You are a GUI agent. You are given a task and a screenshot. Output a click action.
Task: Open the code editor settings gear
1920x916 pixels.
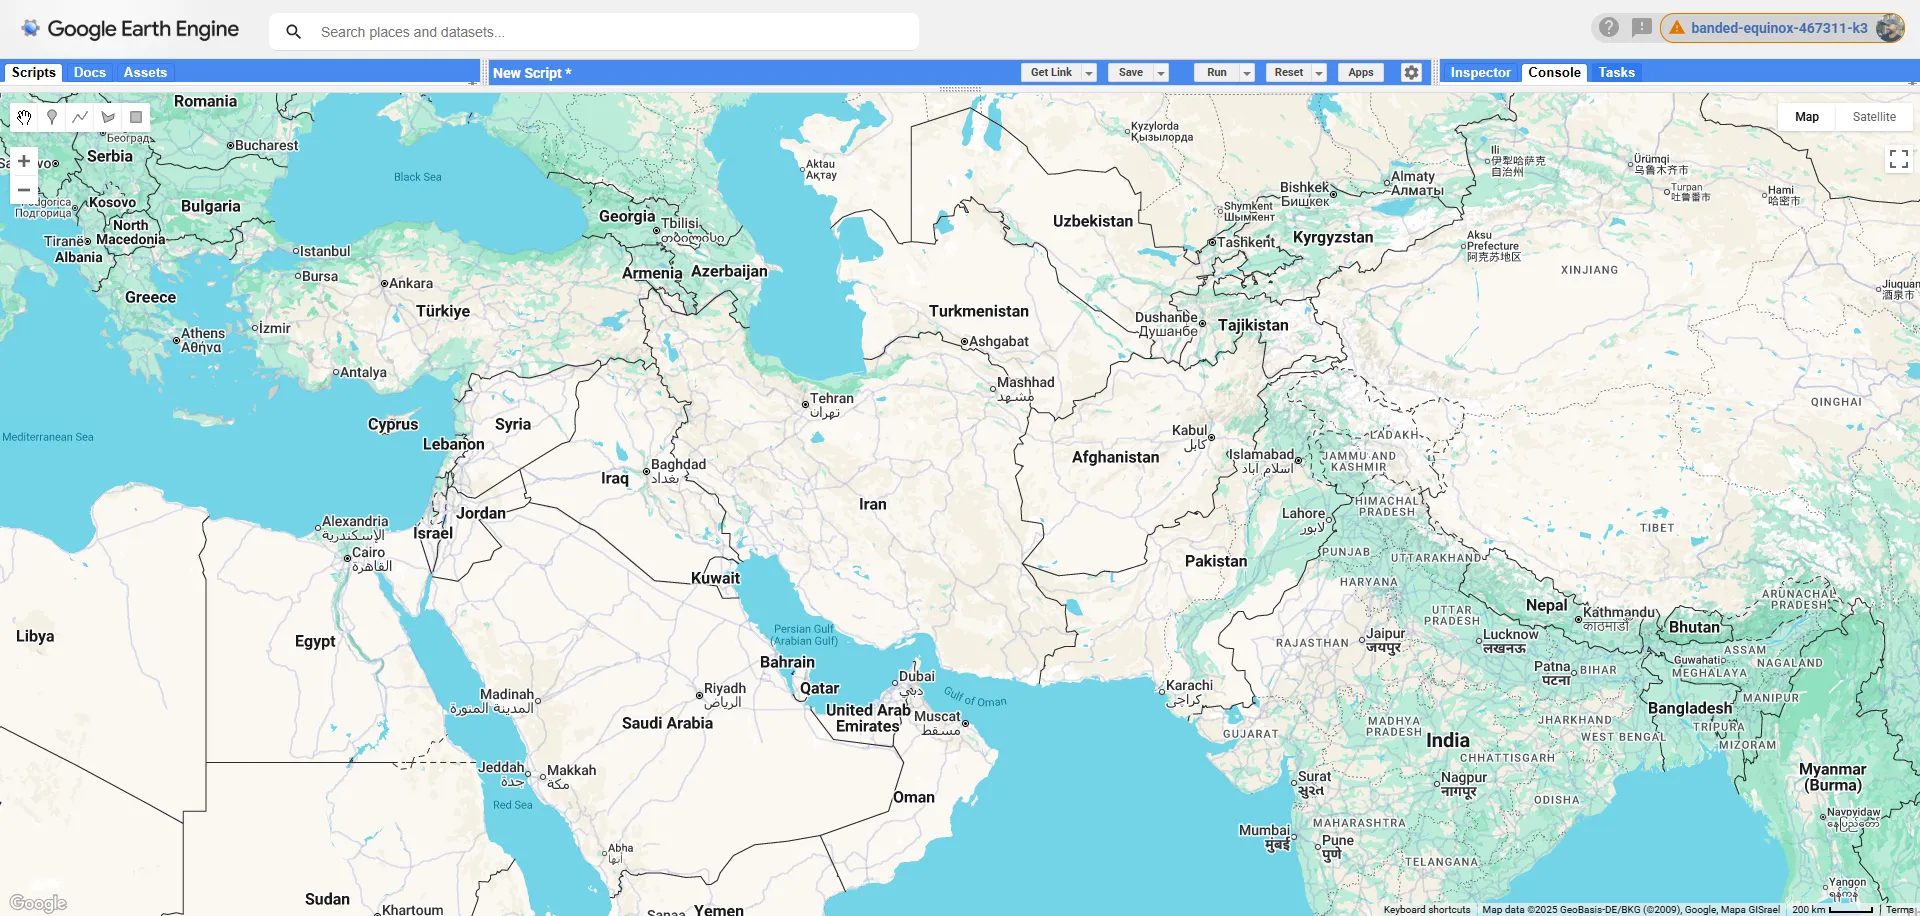(x=1410, y=72)
